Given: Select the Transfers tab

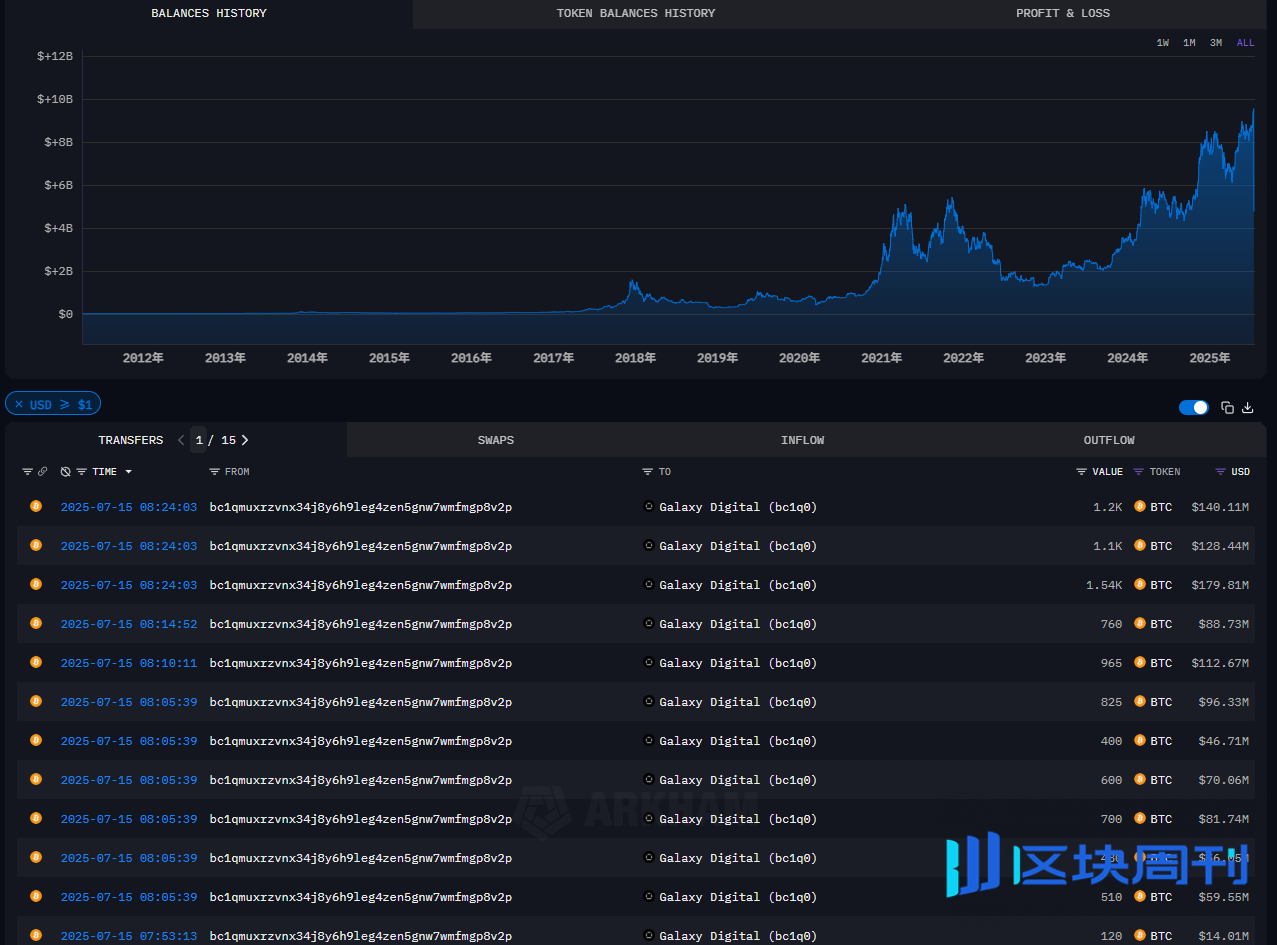Looking at the screenshot, I should click(131, 440).
